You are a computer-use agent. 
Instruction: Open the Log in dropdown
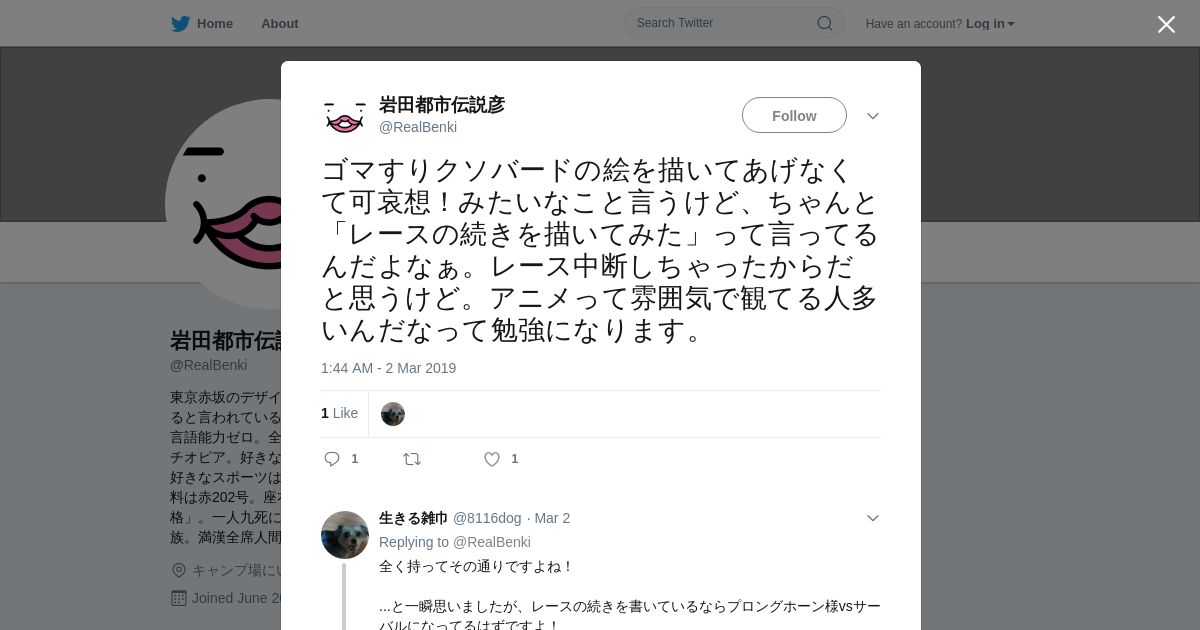(x=990, y=24)
